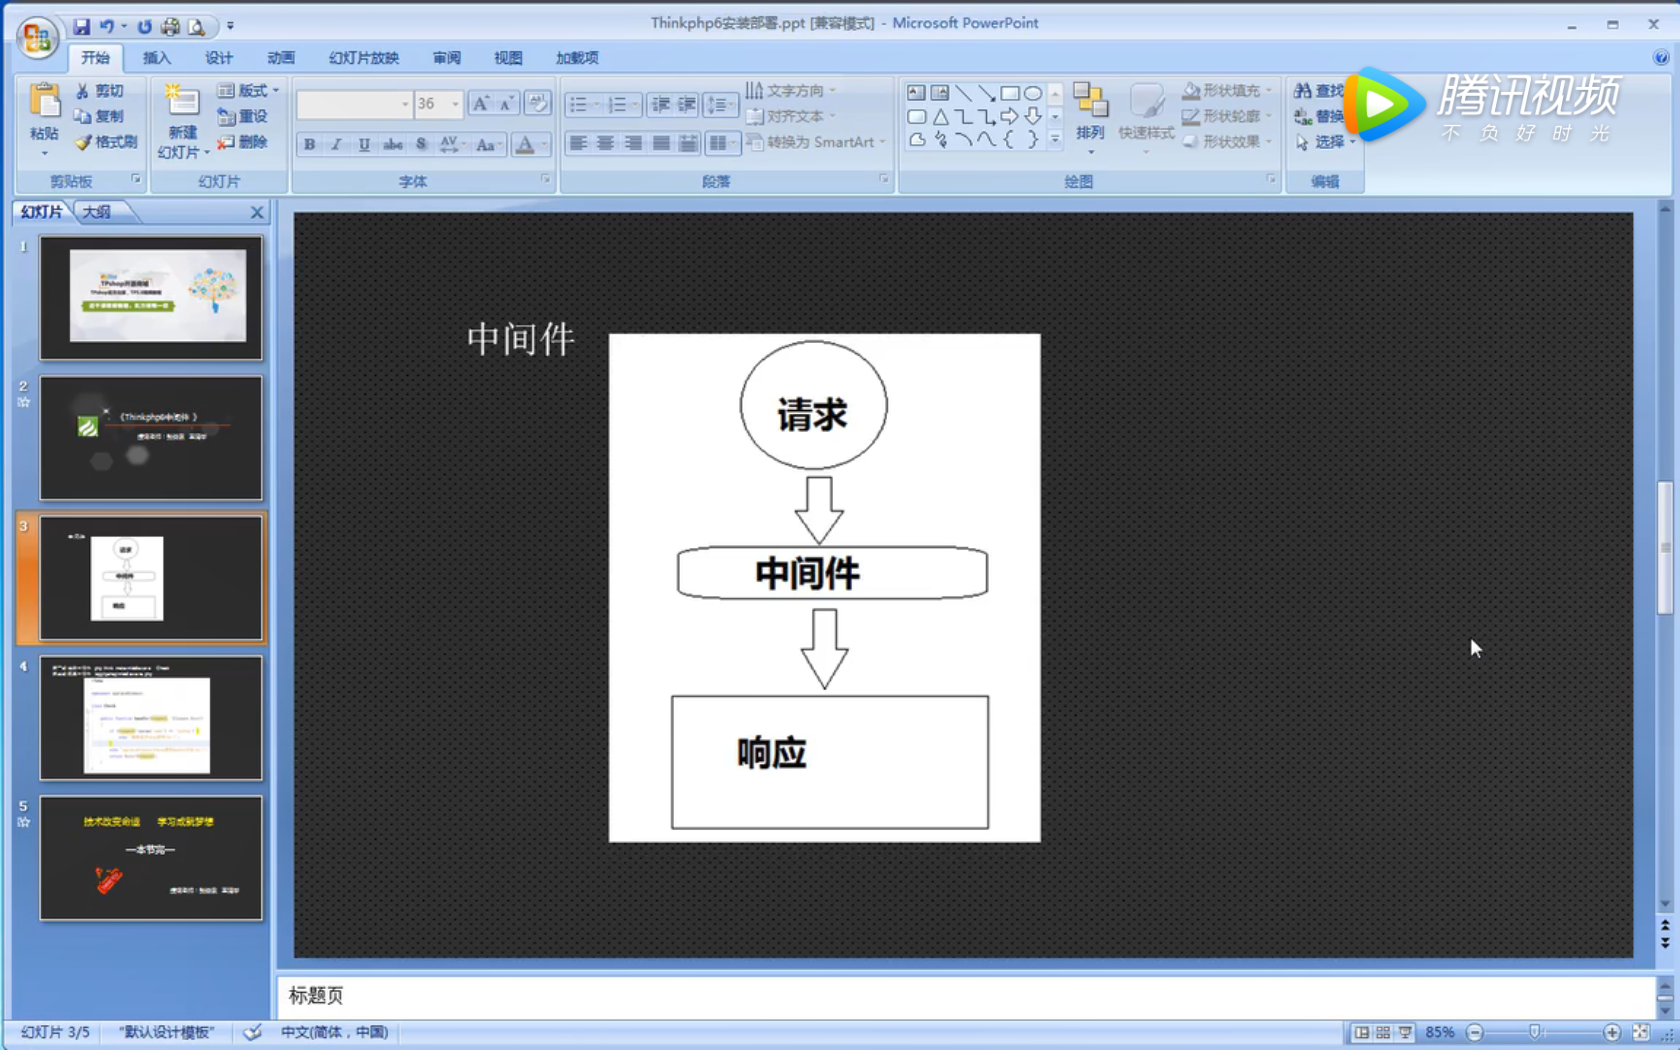
Task: Open the numbering list dropdown
Action: pyautogui.click(x=634, y=104)
